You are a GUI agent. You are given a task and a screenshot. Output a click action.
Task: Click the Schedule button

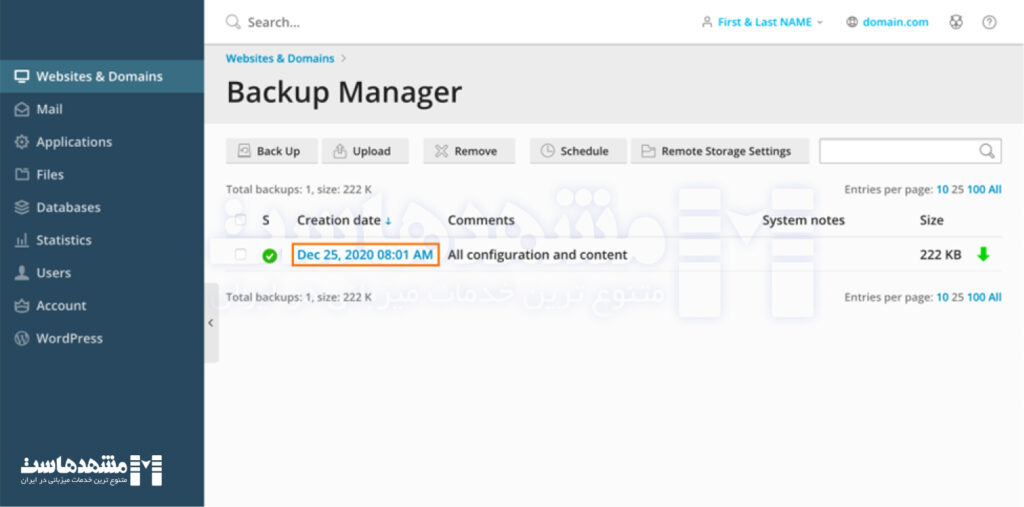coord(575,151)
